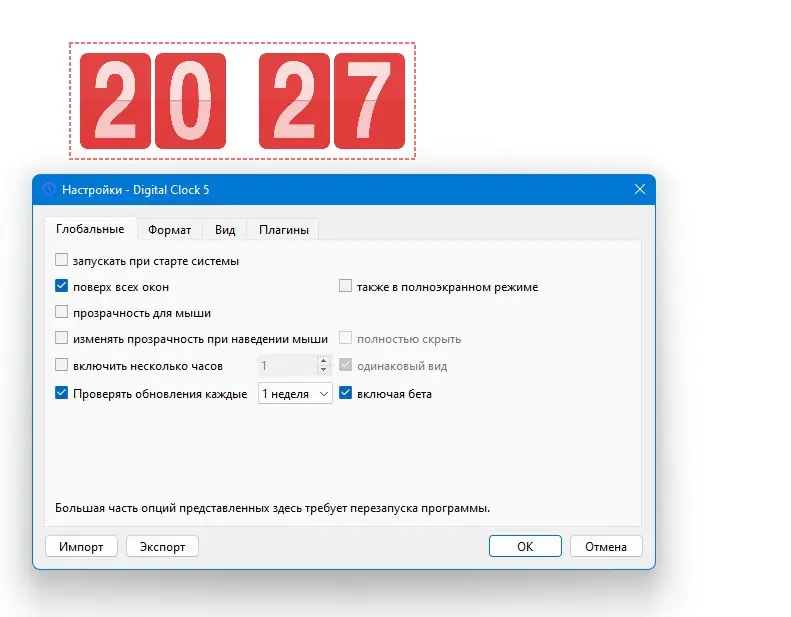The image size is (791, 617).
Task: Uncheck 'поверх всех окон' option
Action: pos(61,286)
